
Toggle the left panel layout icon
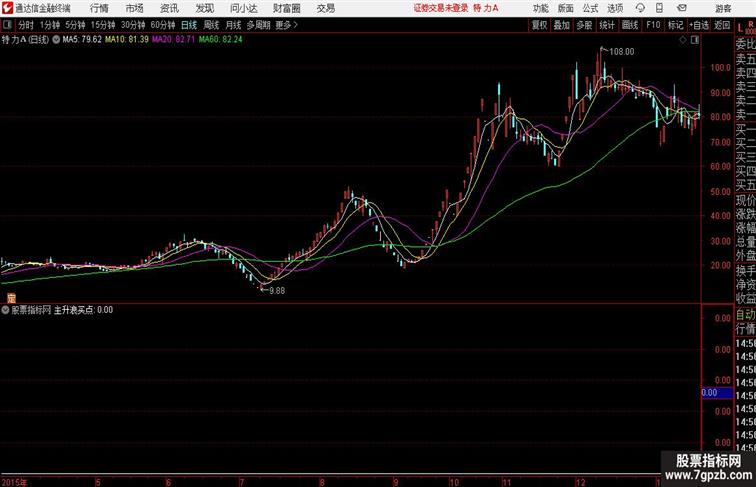pos(7,25)
